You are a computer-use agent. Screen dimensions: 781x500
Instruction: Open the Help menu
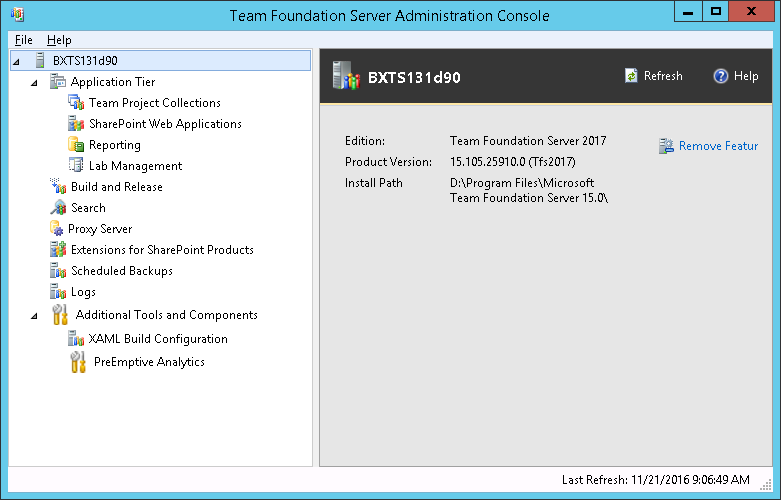[59, 40]
